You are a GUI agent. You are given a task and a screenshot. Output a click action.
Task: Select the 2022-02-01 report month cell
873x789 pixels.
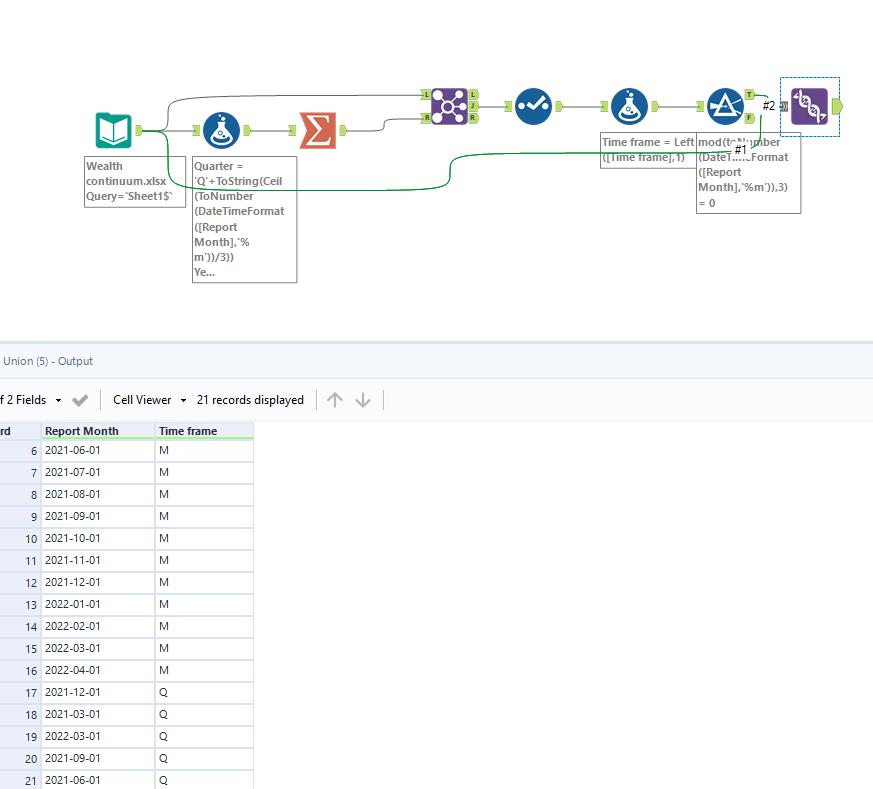pos(98,626)
